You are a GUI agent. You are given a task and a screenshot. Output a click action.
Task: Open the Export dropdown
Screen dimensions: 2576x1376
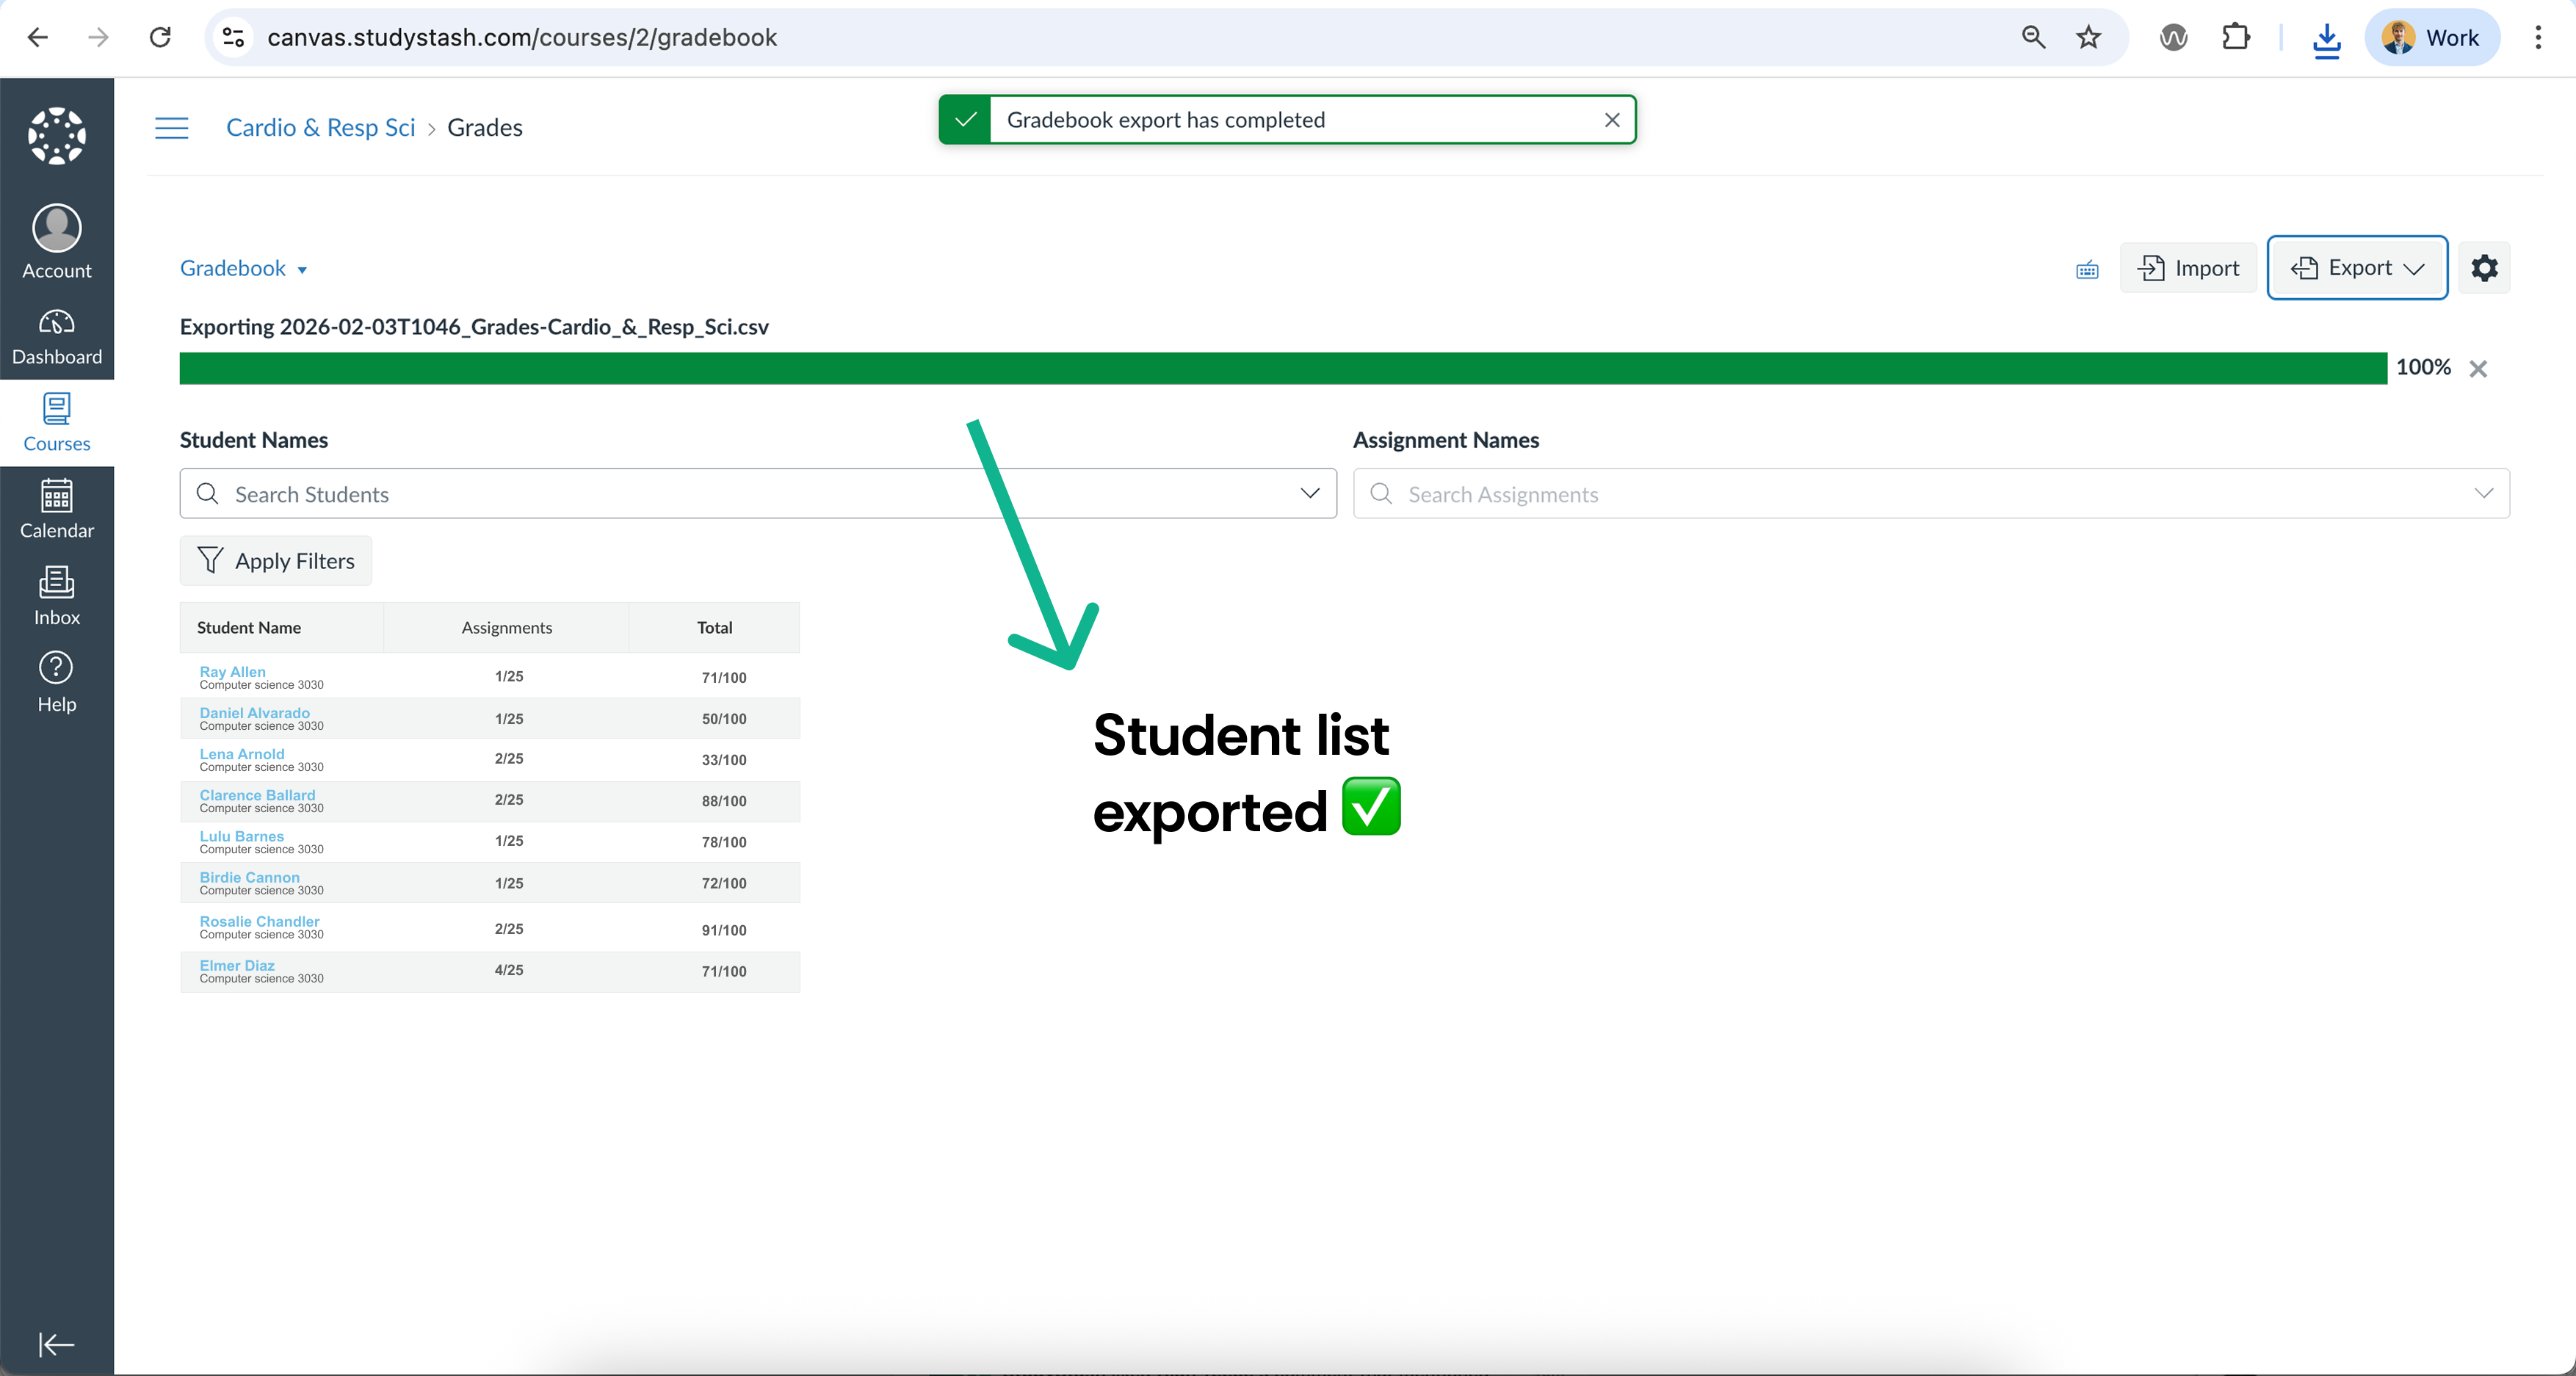(x=2357, y=267)
